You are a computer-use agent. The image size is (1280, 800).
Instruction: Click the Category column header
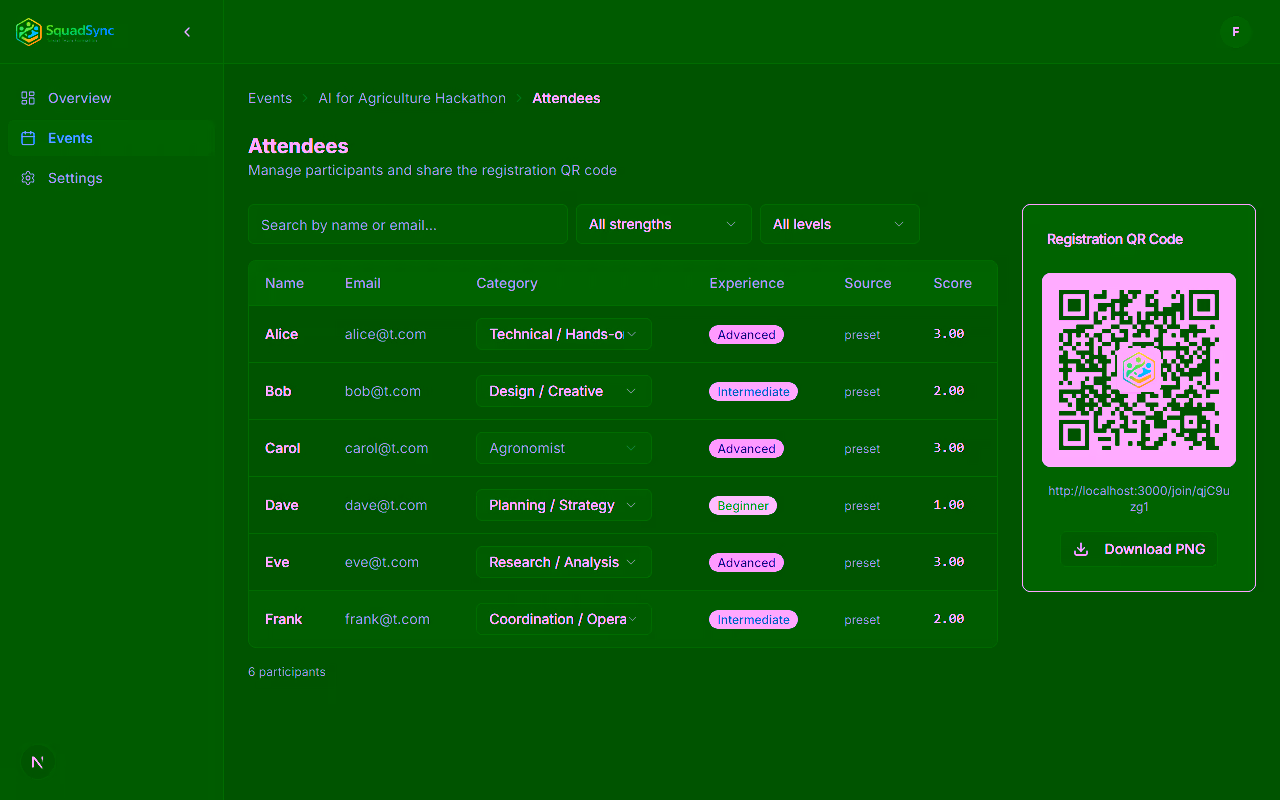(x=507, y=283)
